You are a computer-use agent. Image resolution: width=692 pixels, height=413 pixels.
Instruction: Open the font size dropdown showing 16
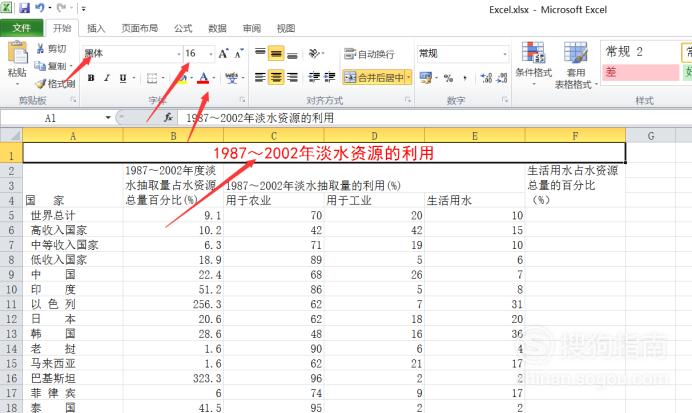point(211,54)
